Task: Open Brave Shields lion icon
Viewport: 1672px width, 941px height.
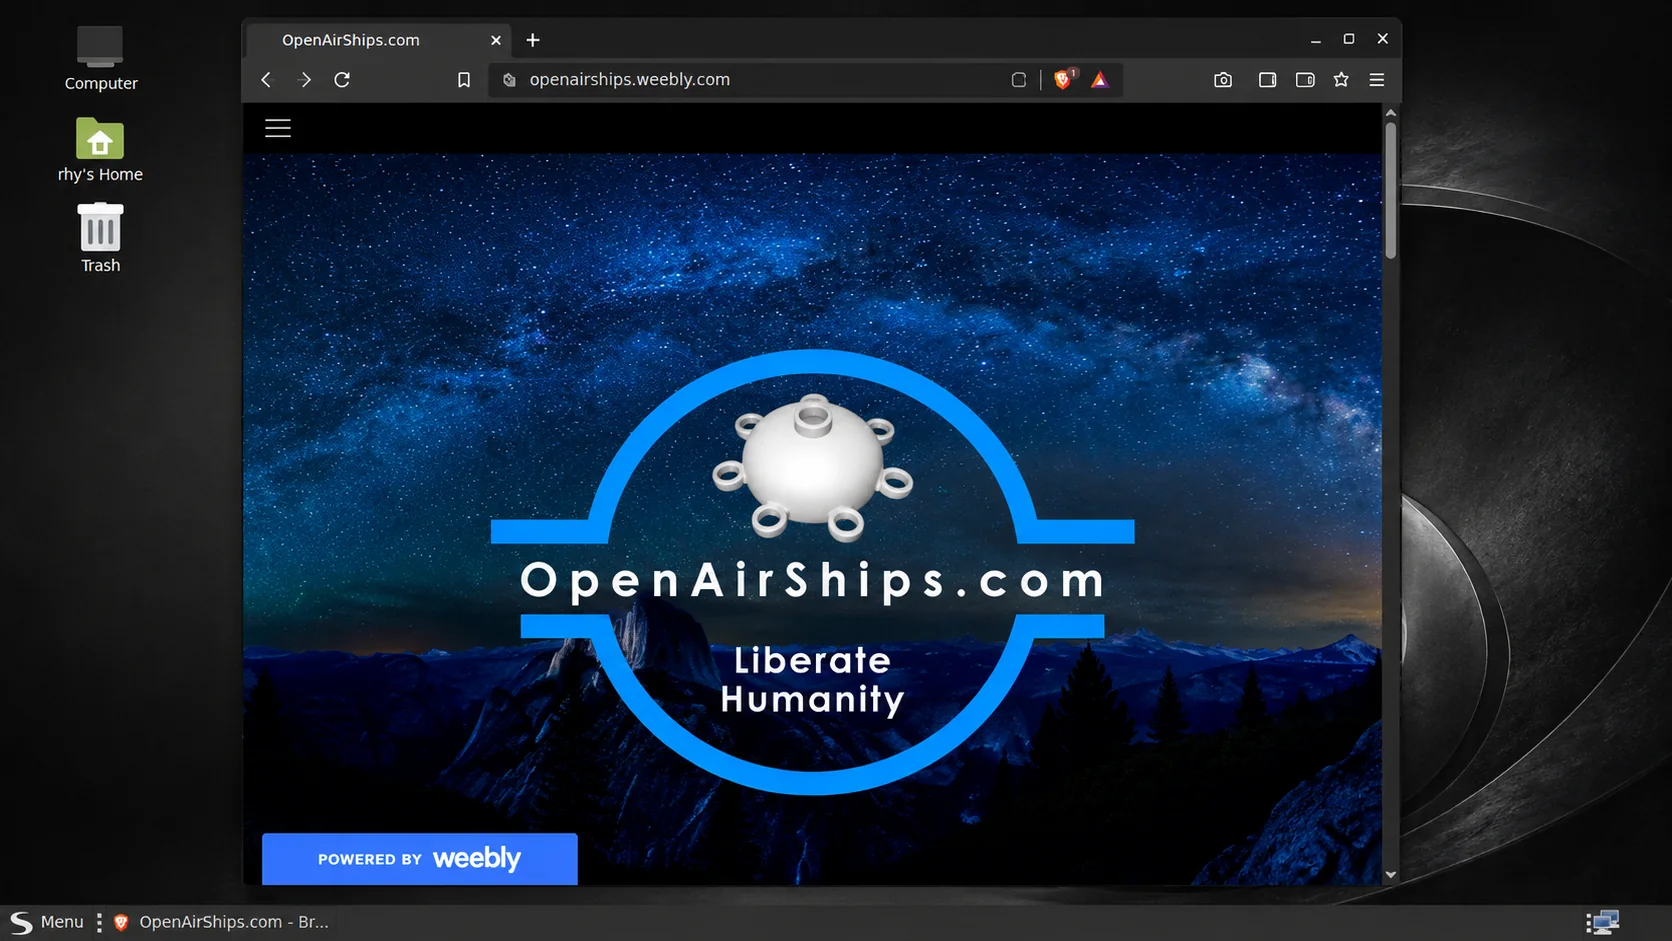Action: click(1063, 79)
